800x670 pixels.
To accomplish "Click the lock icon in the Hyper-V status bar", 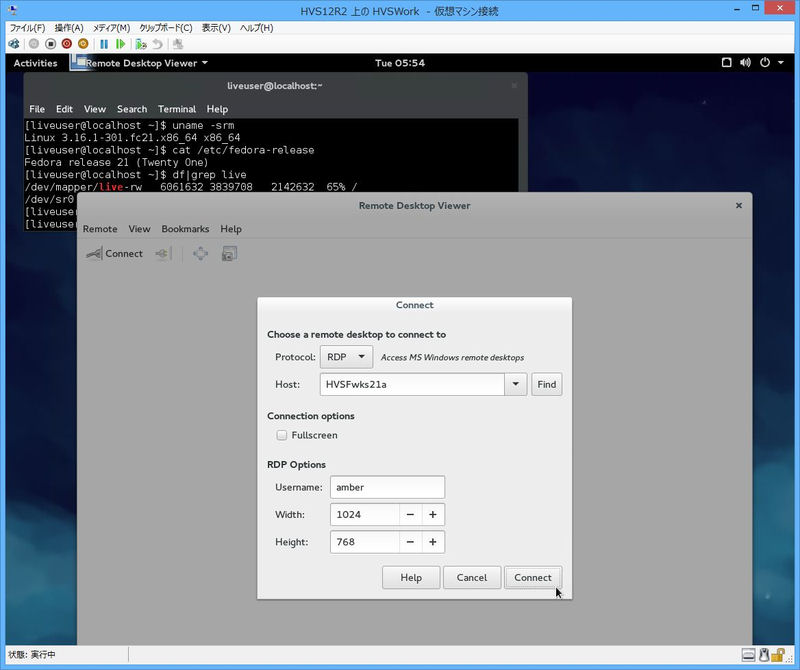I will (x=778, y=655).
